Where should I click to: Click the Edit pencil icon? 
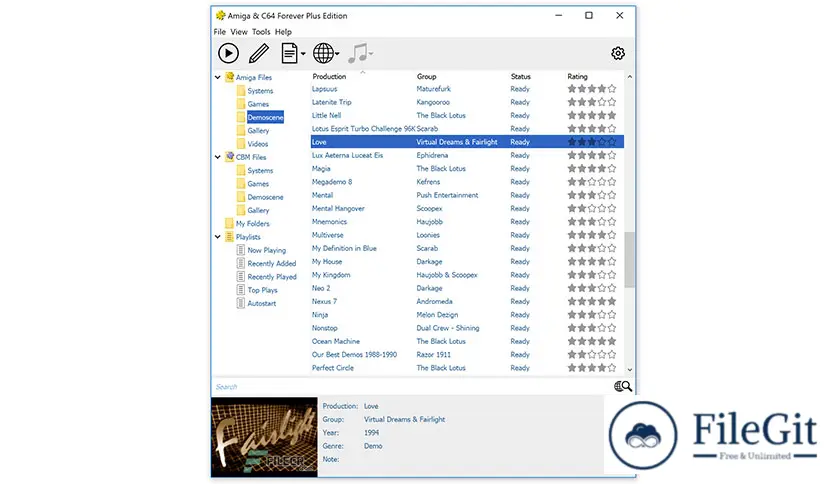(259, 53)
